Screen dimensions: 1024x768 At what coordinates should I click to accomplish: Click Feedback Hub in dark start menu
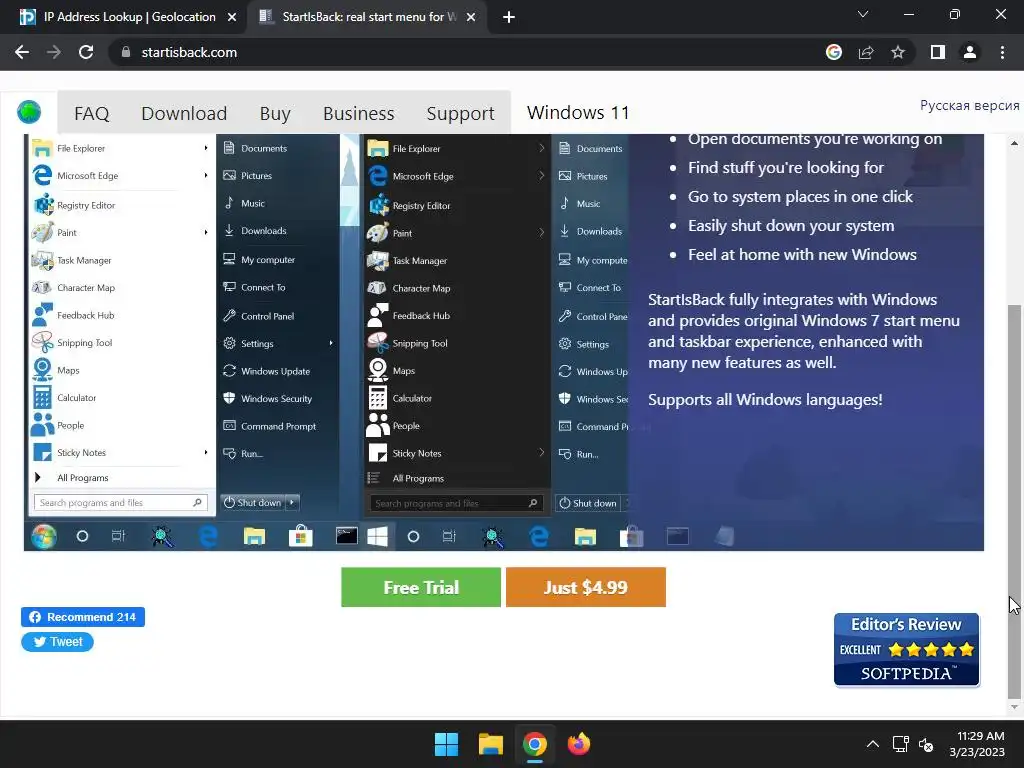pos(421,315)
